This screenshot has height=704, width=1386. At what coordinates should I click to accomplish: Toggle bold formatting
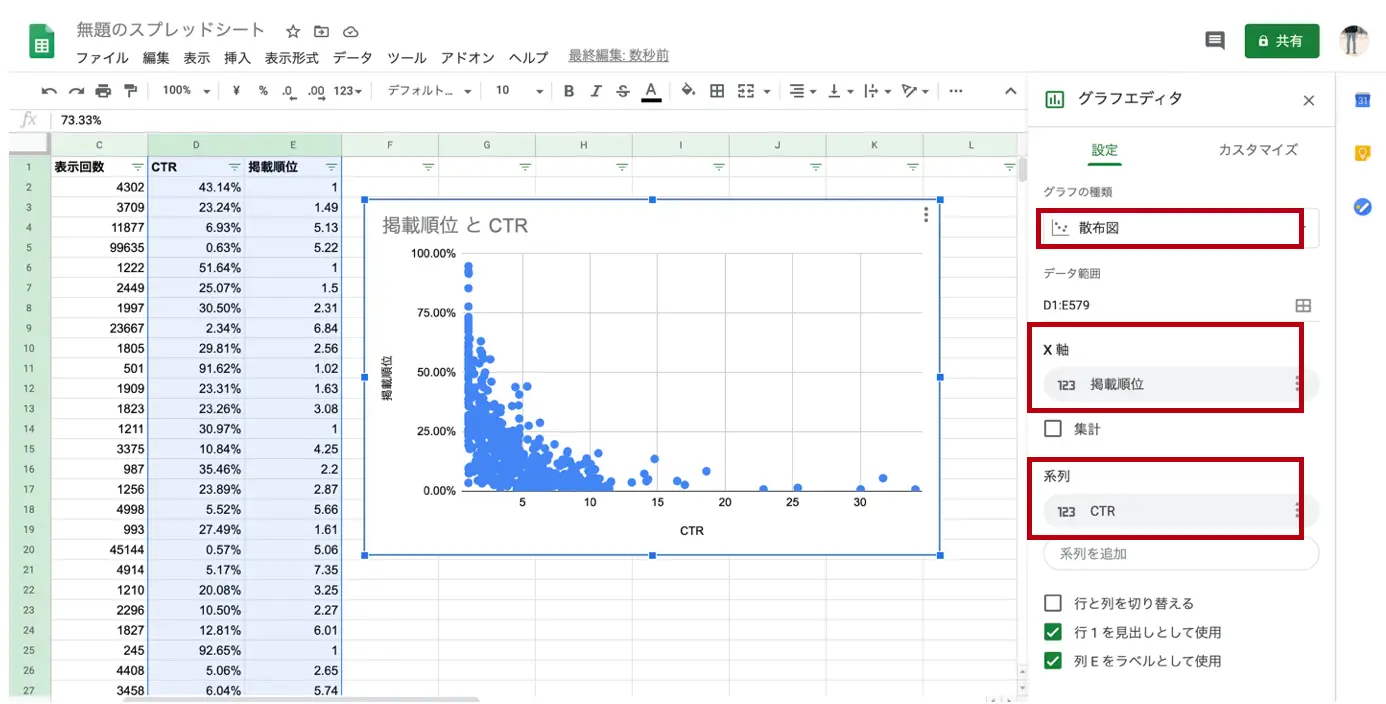[569, 91]
